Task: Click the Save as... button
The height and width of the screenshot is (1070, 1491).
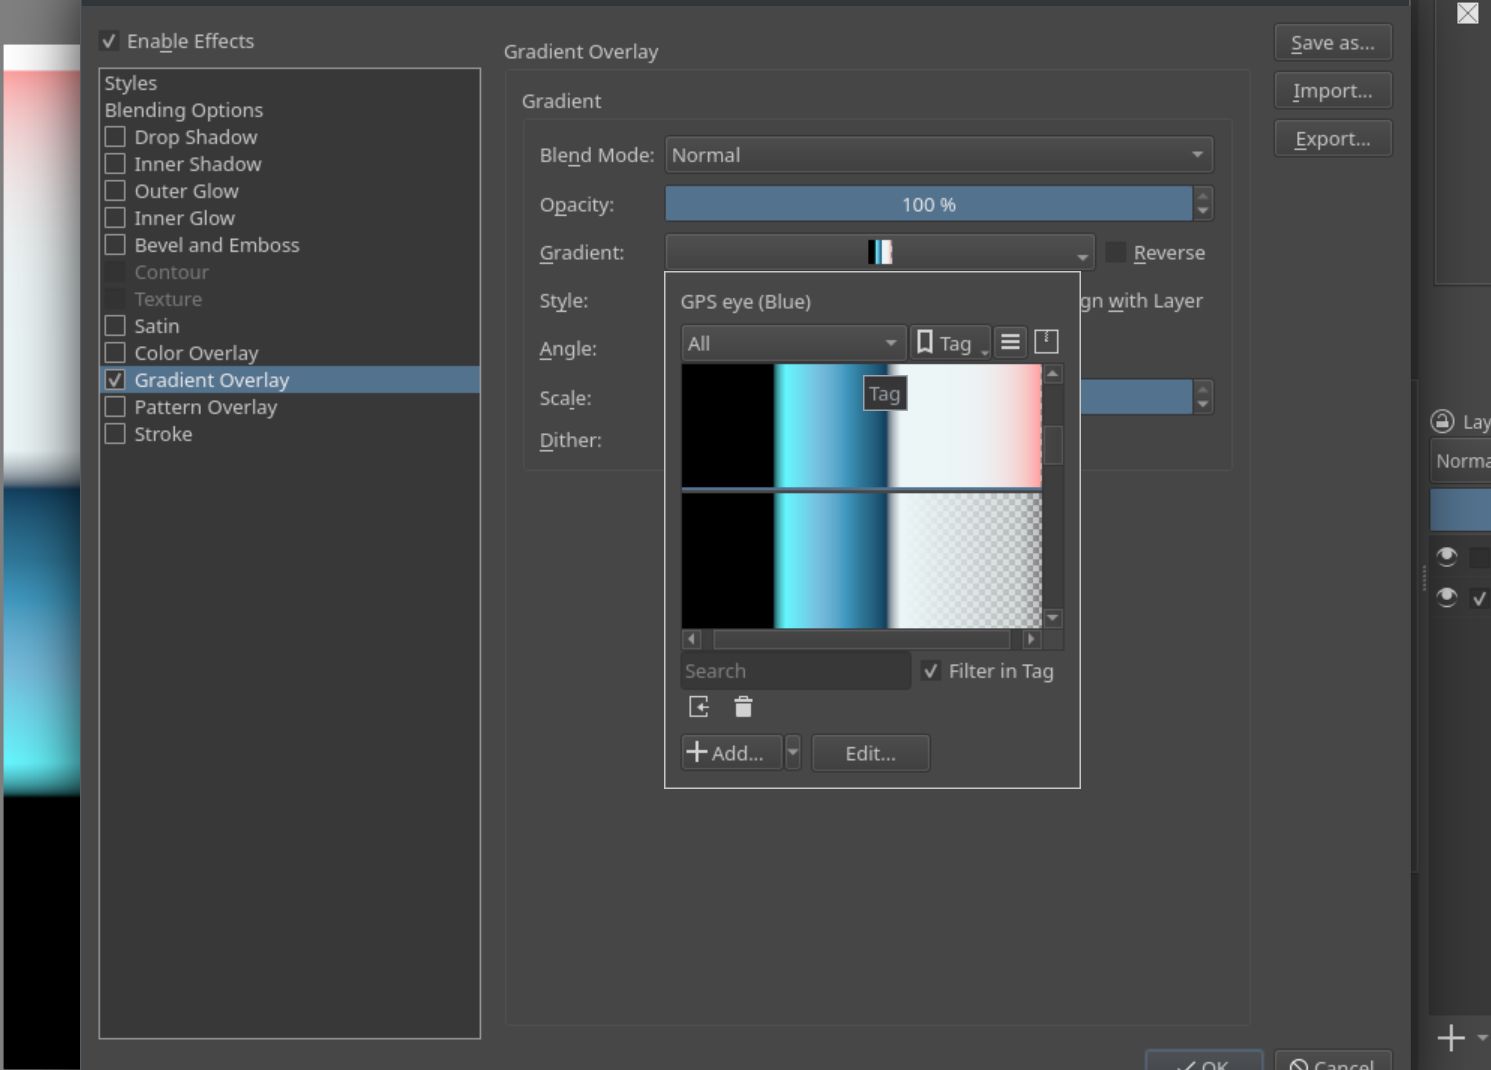Action: [x=1332, y=43]
